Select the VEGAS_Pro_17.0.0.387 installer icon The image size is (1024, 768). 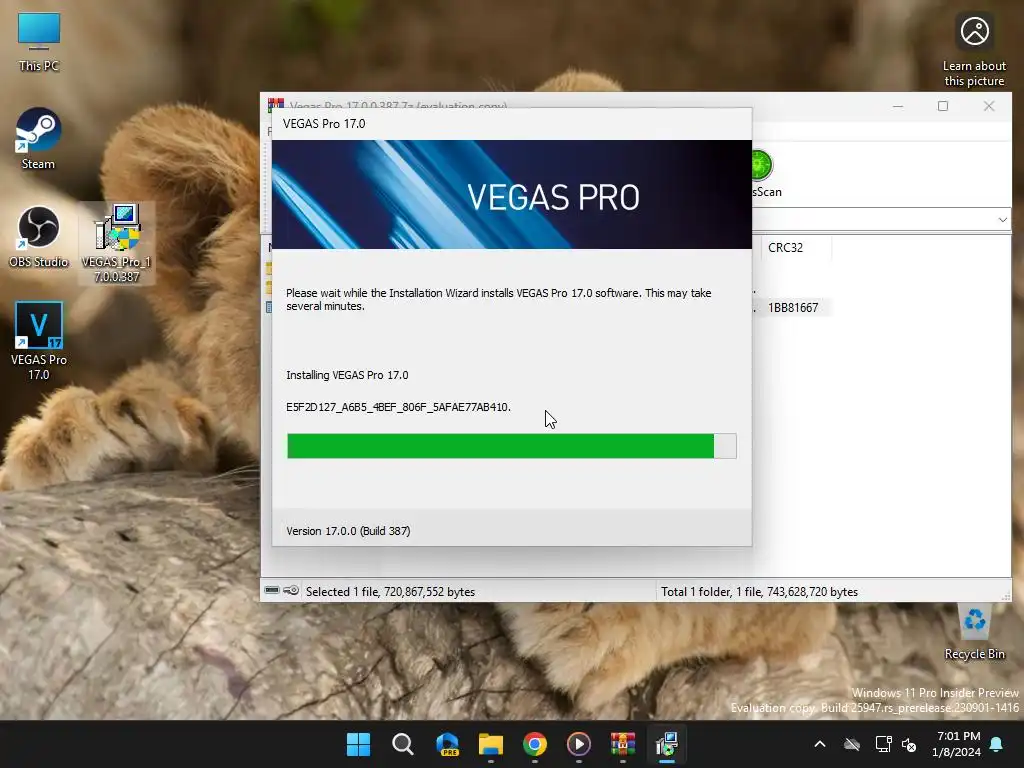pos(116,242)
